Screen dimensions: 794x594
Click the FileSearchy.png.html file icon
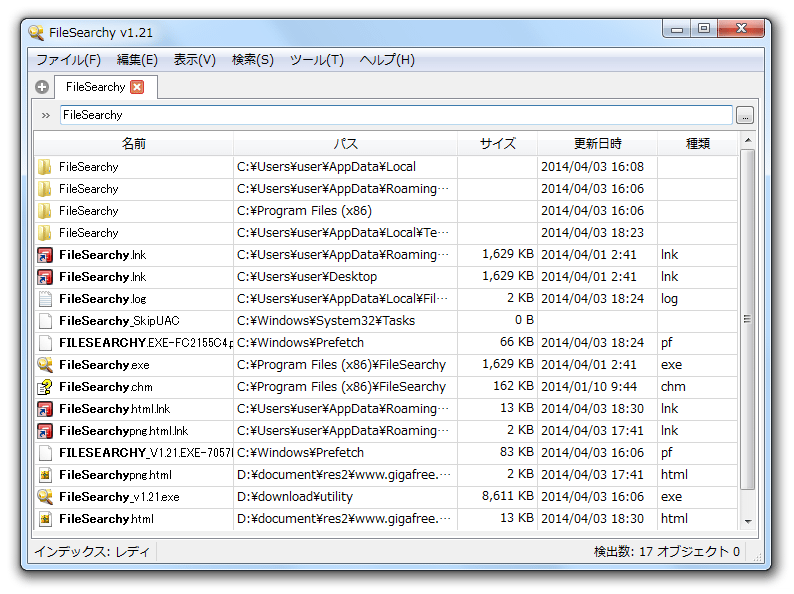pyautogui.click(x=45, y=475)
